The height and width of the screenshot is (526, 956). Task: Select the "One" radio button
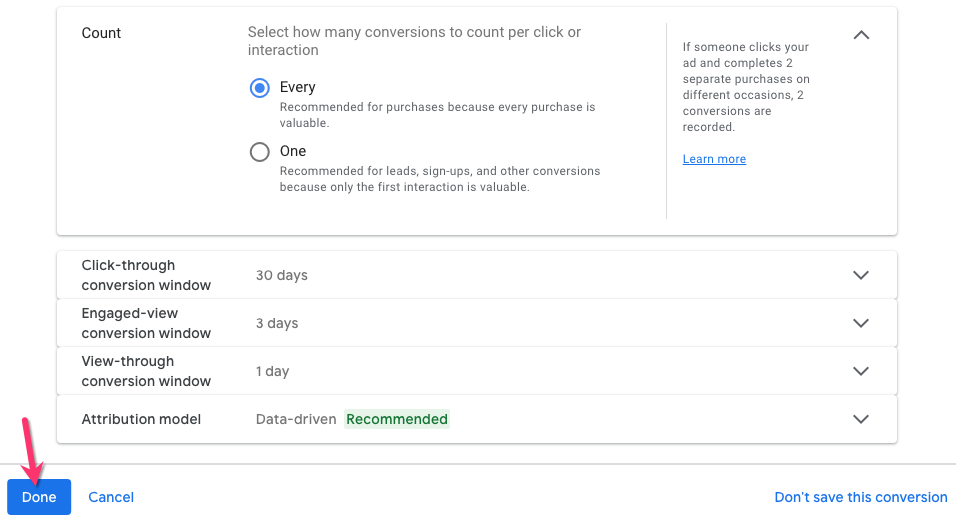[260, 152]
